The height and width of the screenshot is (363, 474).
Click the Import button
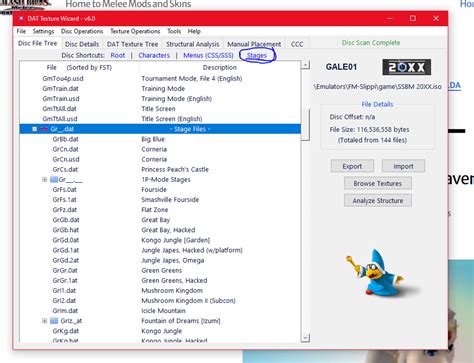coord(403,166)
